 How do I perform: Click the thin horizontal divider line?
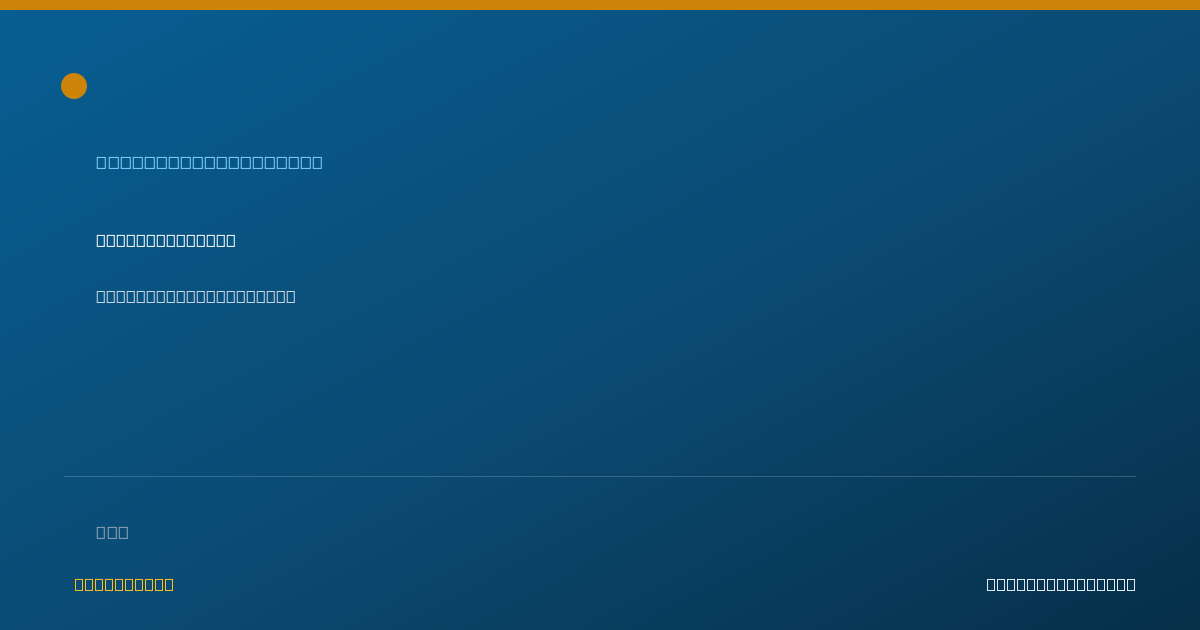pyautogui.click(x=600, y=476)
